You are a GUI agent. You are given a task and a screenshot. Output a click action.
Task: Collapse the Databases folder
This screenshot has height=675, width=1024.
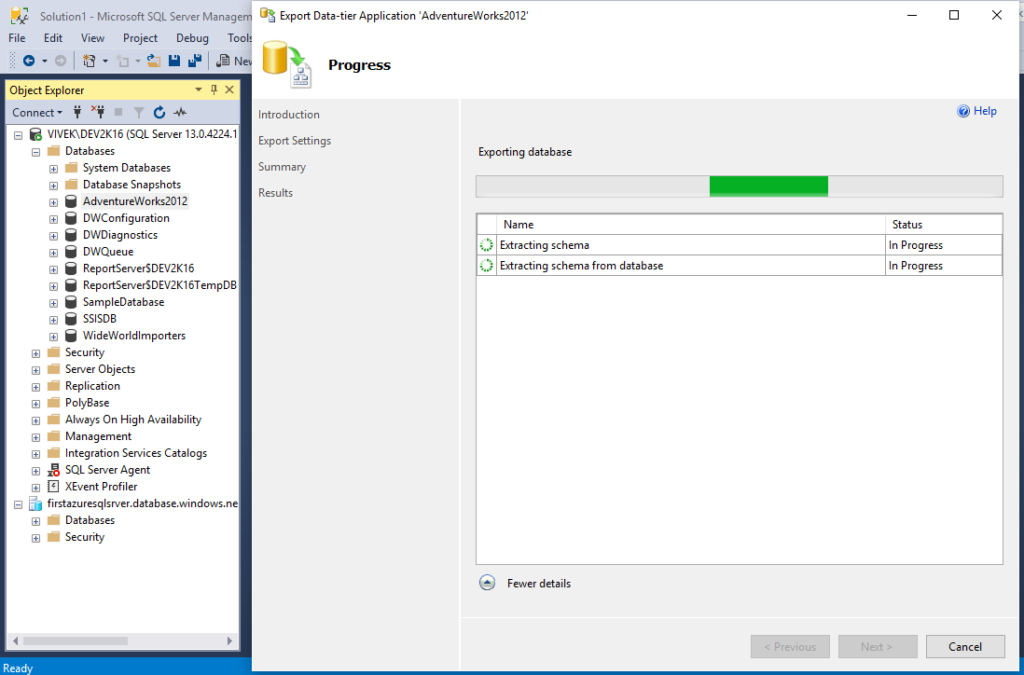(36, 150)
